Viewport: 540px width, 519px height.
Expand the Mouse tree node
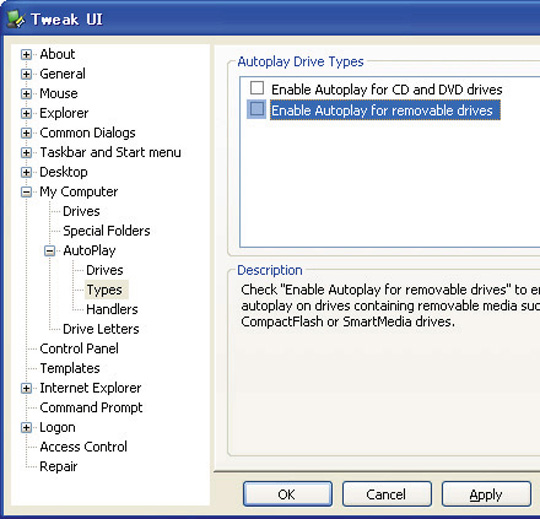pyautogui.click(x=26, y=94)
